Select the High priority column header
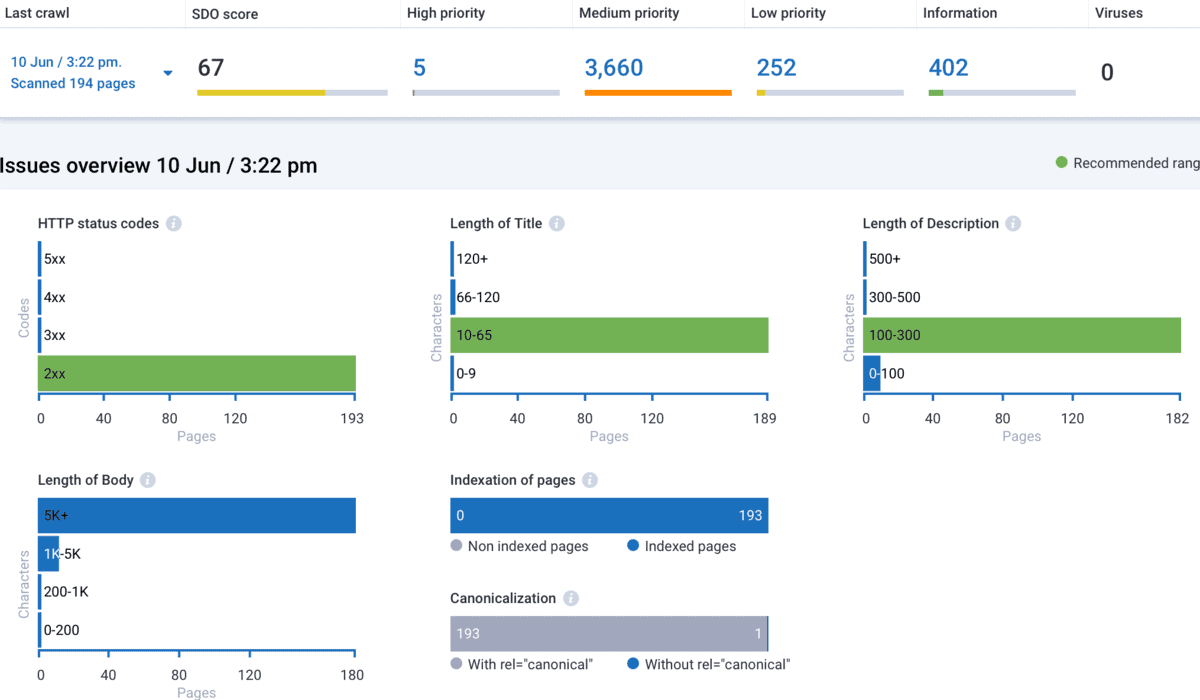This screenshot has width=1200, height=700. (x=444, y=13)
